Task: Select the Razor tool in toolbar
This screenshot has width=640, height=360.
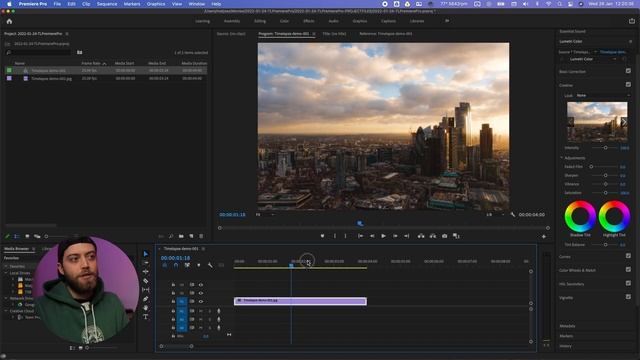Action: (x=146, y=281)
